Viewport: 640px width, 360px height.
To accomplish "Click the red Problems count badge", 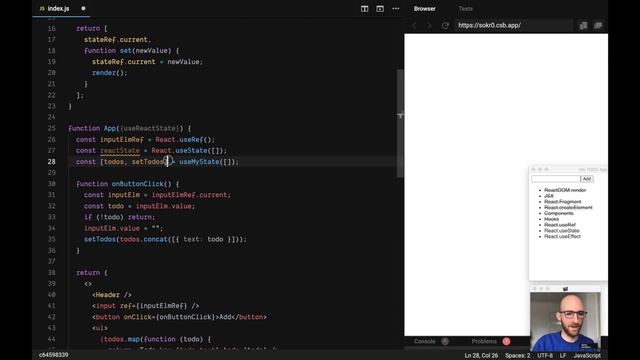I will pos(506,341).
